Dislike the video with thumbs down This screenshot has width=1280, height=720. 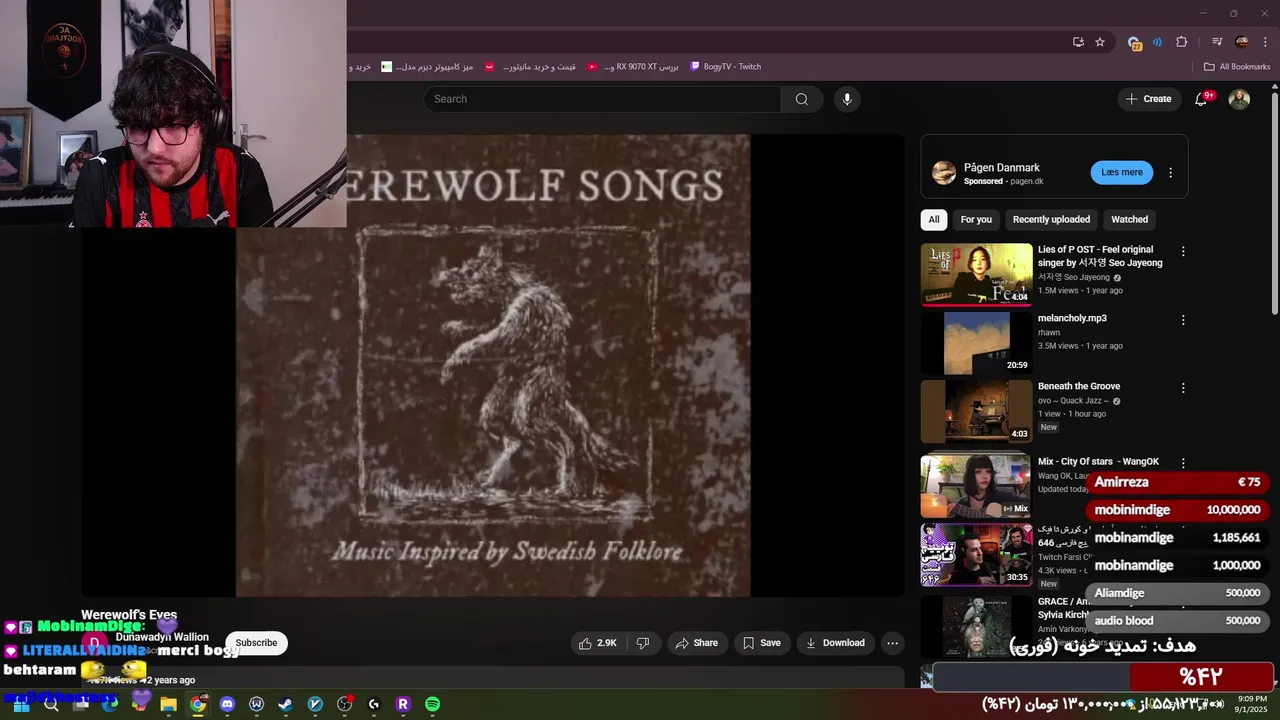(643, 643)
